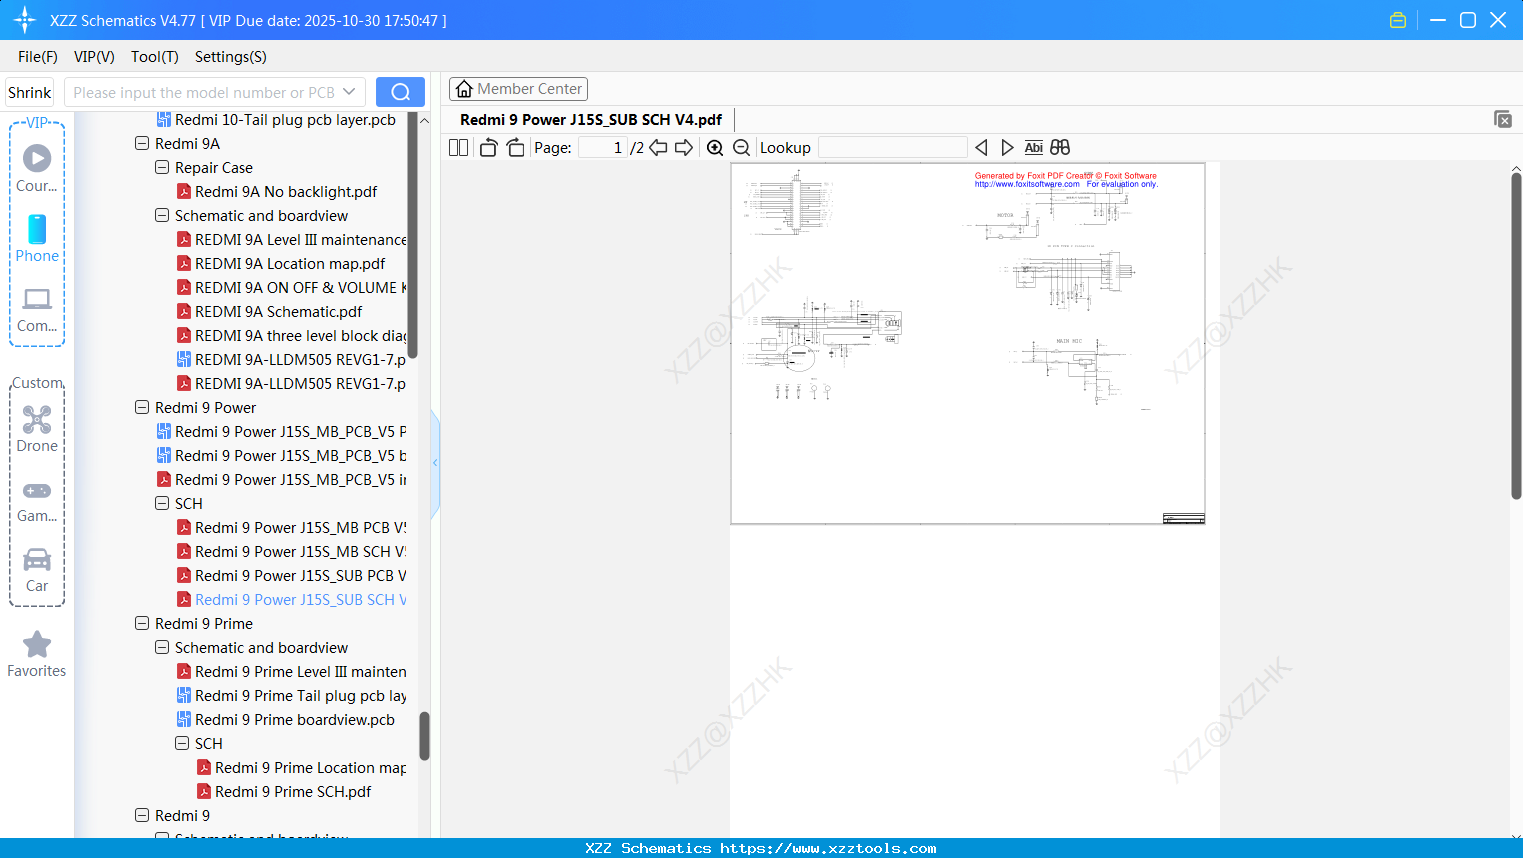Open the model number dropdown arrow
The image size is (1523, 858).
(349, 92)
